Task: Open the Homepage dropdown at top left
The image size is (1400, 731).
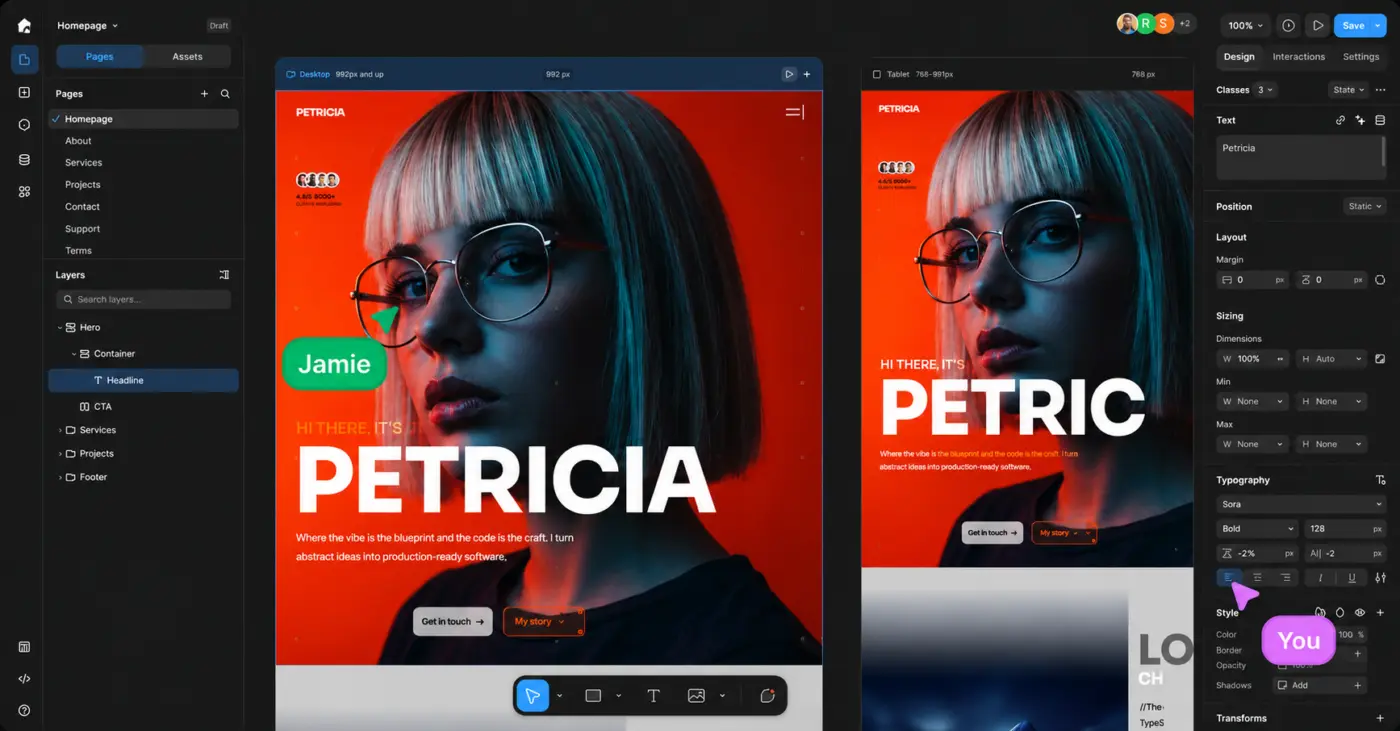Action: 87,26
